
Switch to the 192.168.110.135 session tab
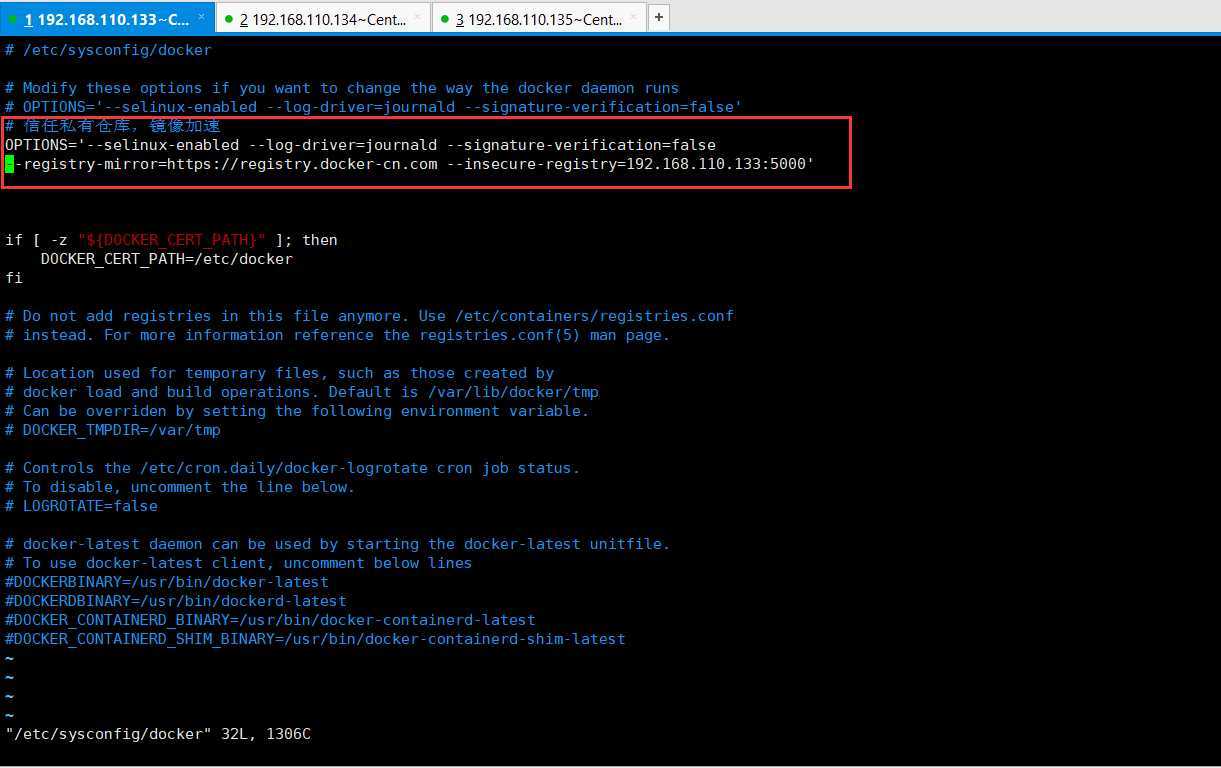pyautogui.click(x=539, y=19)
